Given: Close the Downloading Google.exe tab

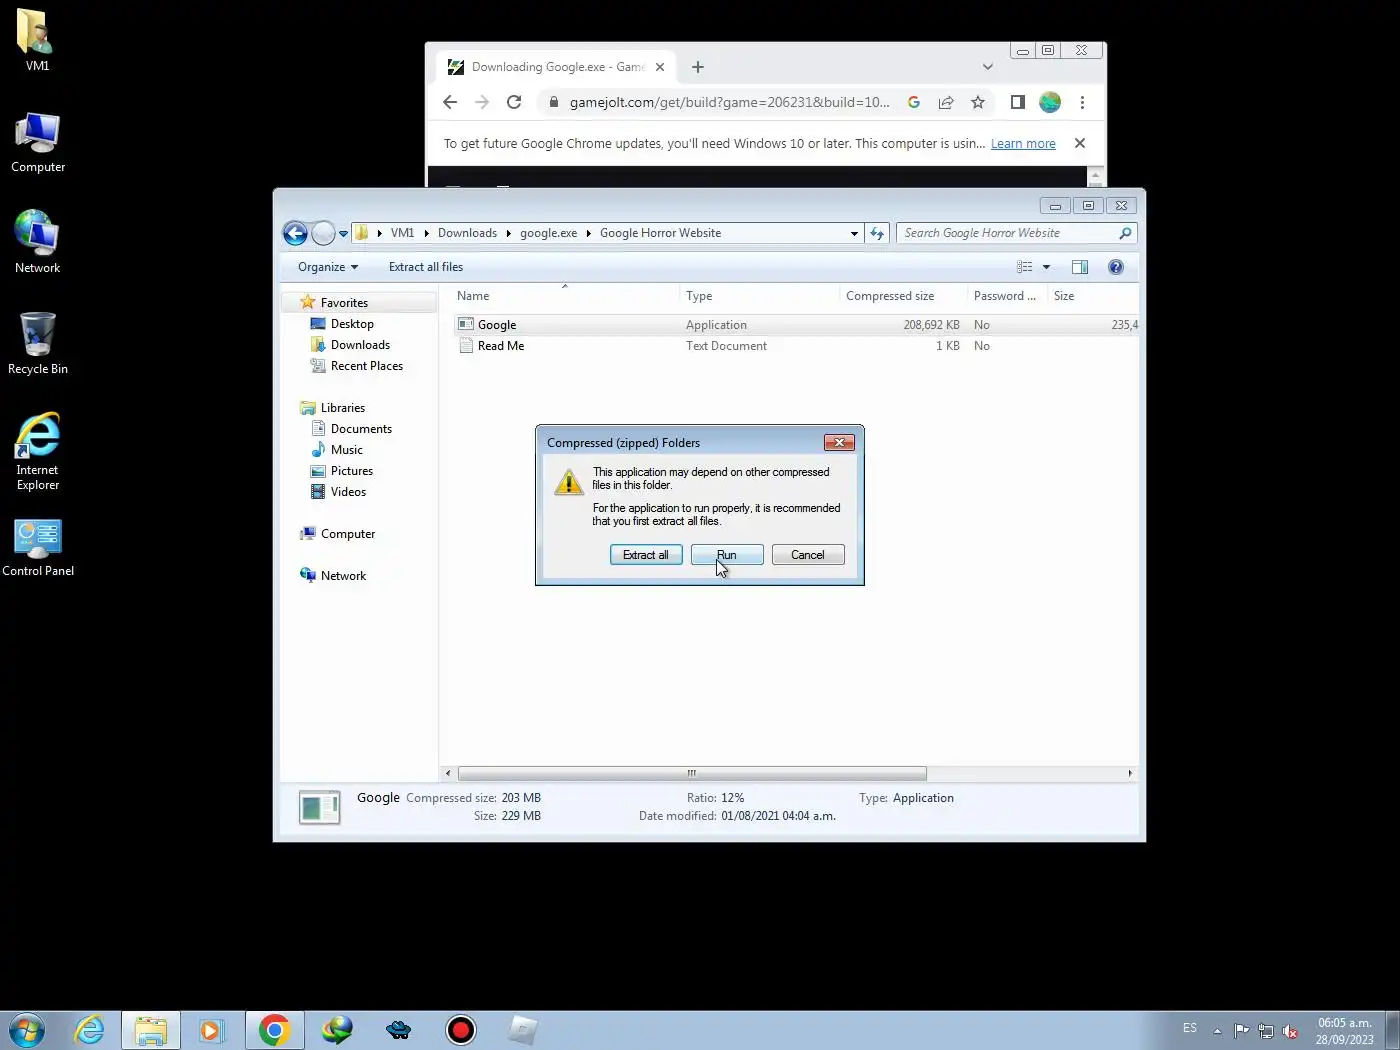Looking at the screenshot, I should click(660, 67).
